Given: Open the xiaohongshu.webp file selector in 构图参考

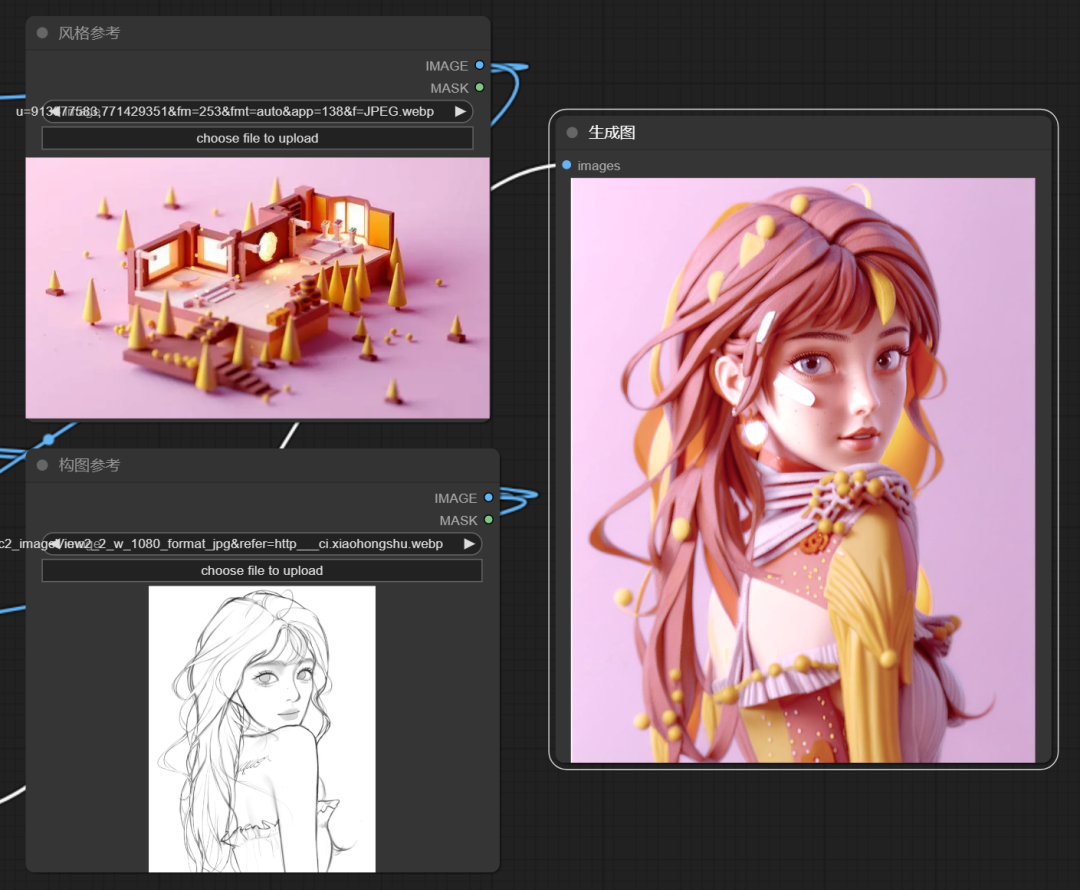Looking at the screenshot, I should coord(261,544).
